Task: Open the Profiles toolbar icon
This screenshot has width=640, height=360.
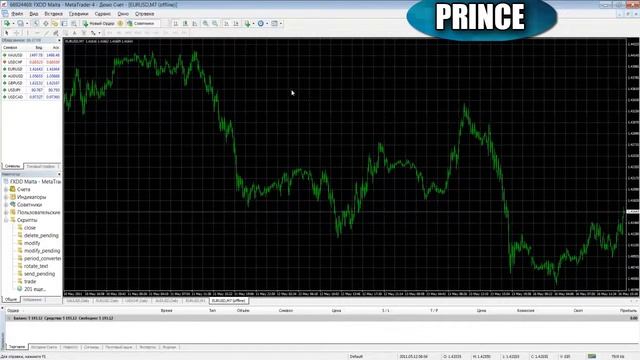Action: 20,24
